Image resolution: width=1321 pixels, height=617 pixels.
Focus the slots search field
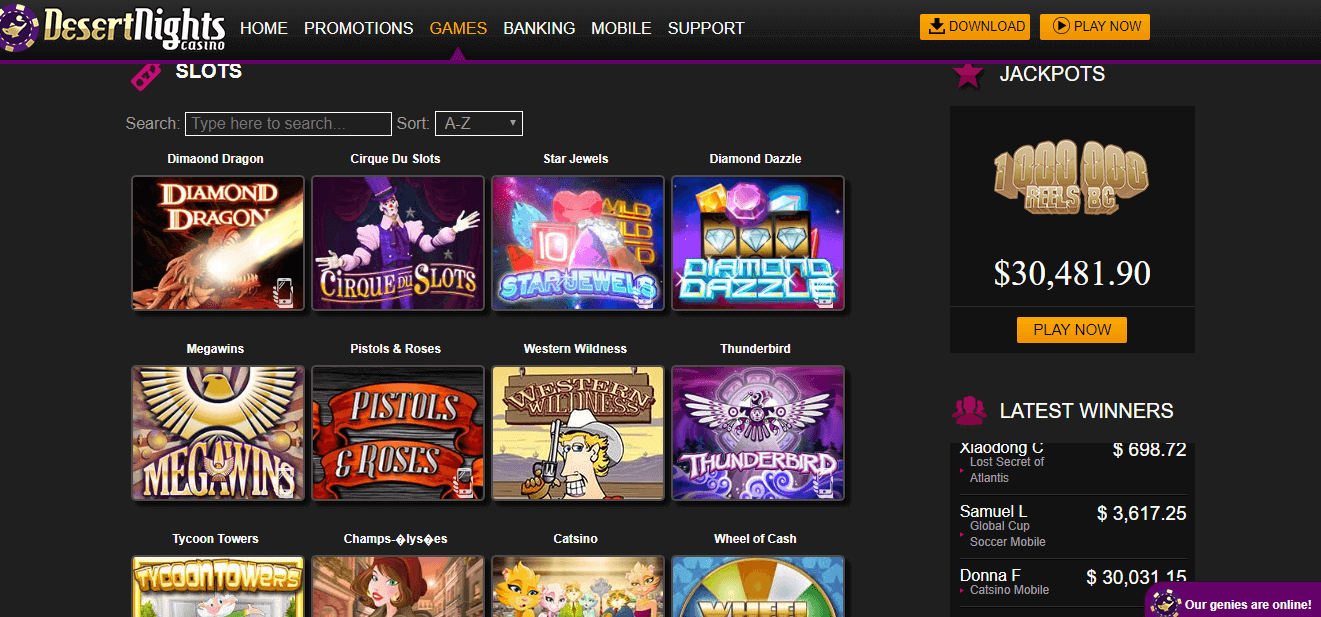click(288, 124)
